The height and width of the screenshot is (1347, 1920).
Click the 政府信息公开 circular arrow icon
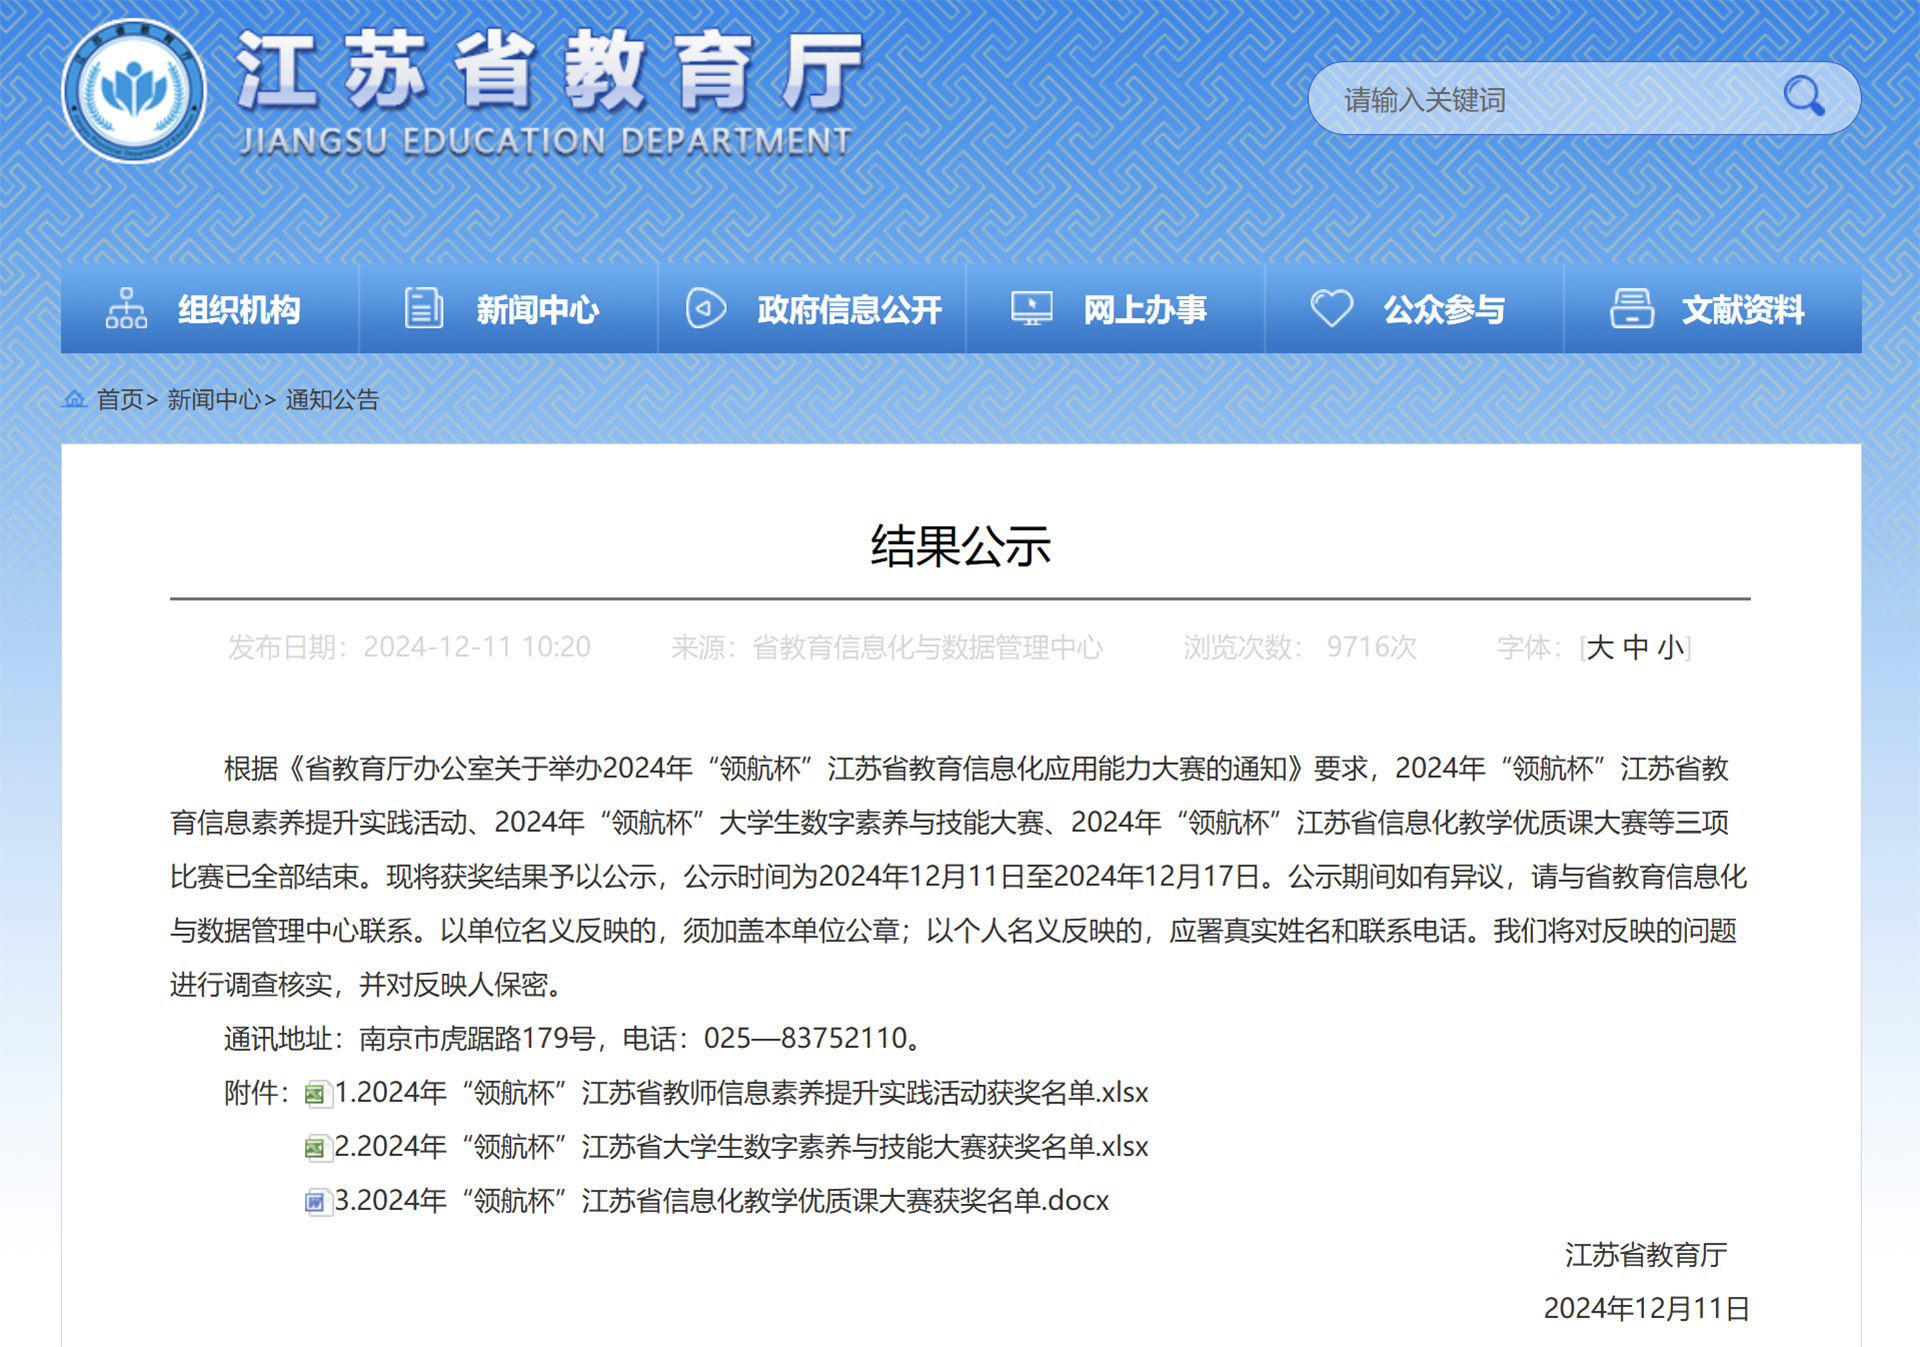705,308
